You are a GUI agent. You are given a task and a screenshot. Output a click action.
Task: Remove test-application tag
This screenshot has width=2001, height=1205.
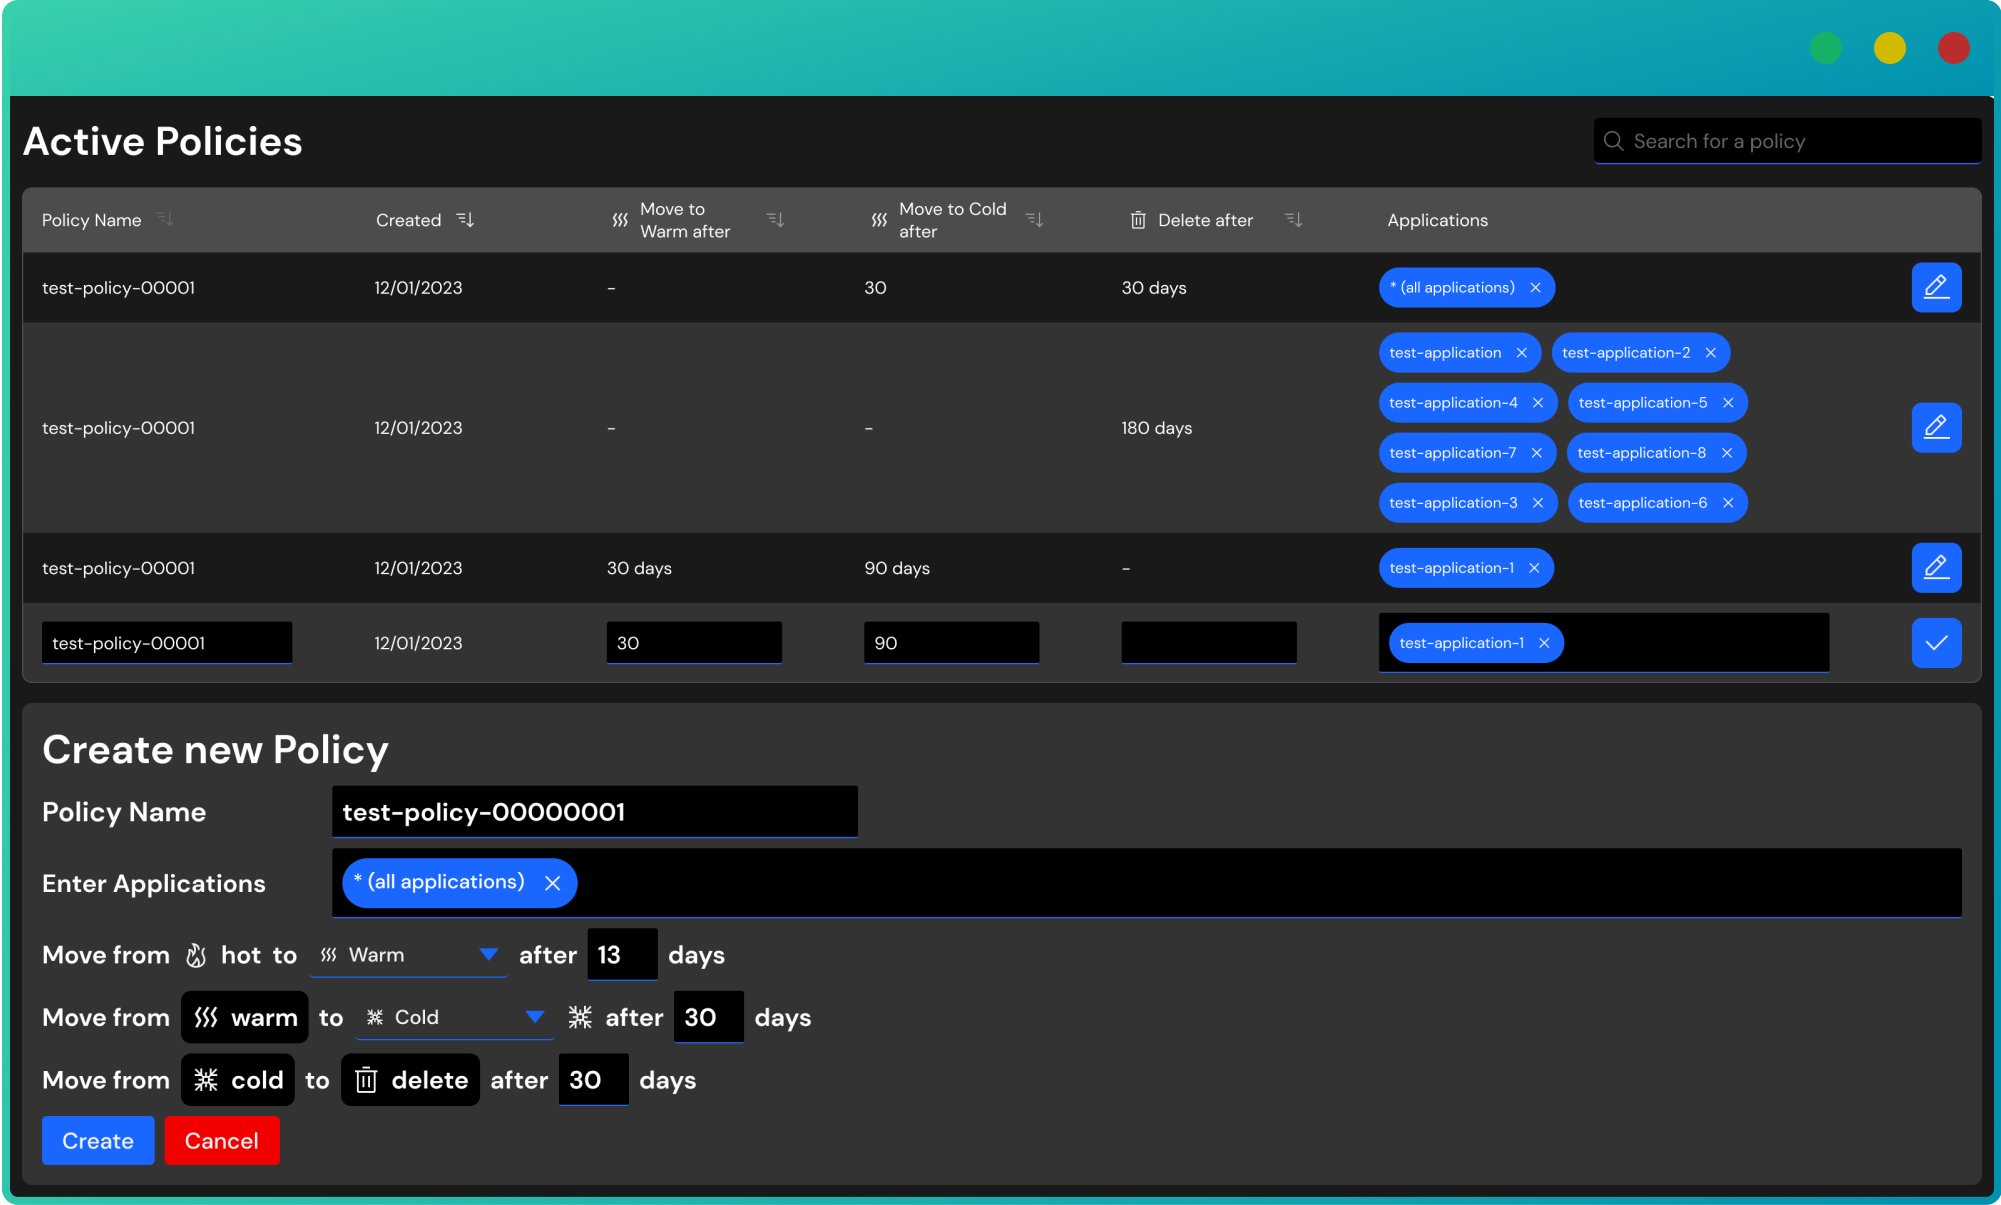coord(1521,353)
